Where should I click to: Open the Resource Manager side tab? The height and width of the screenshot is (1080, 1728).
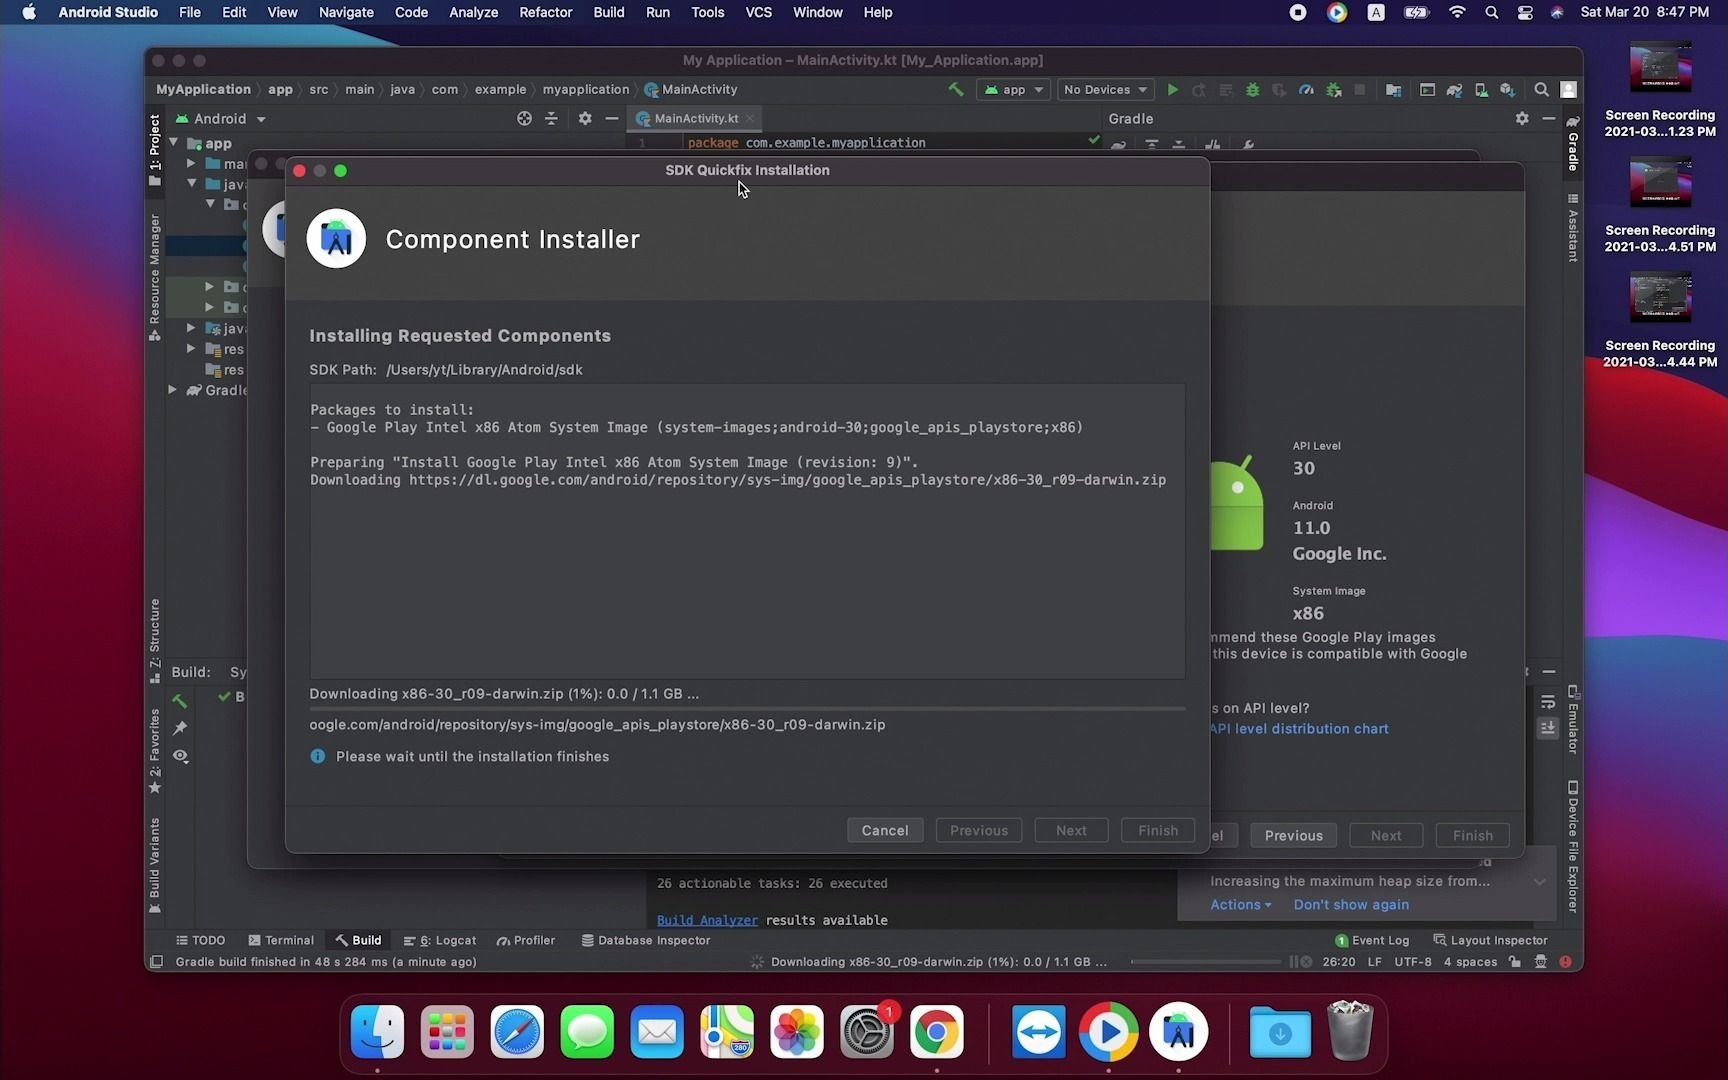pos(154,278)
